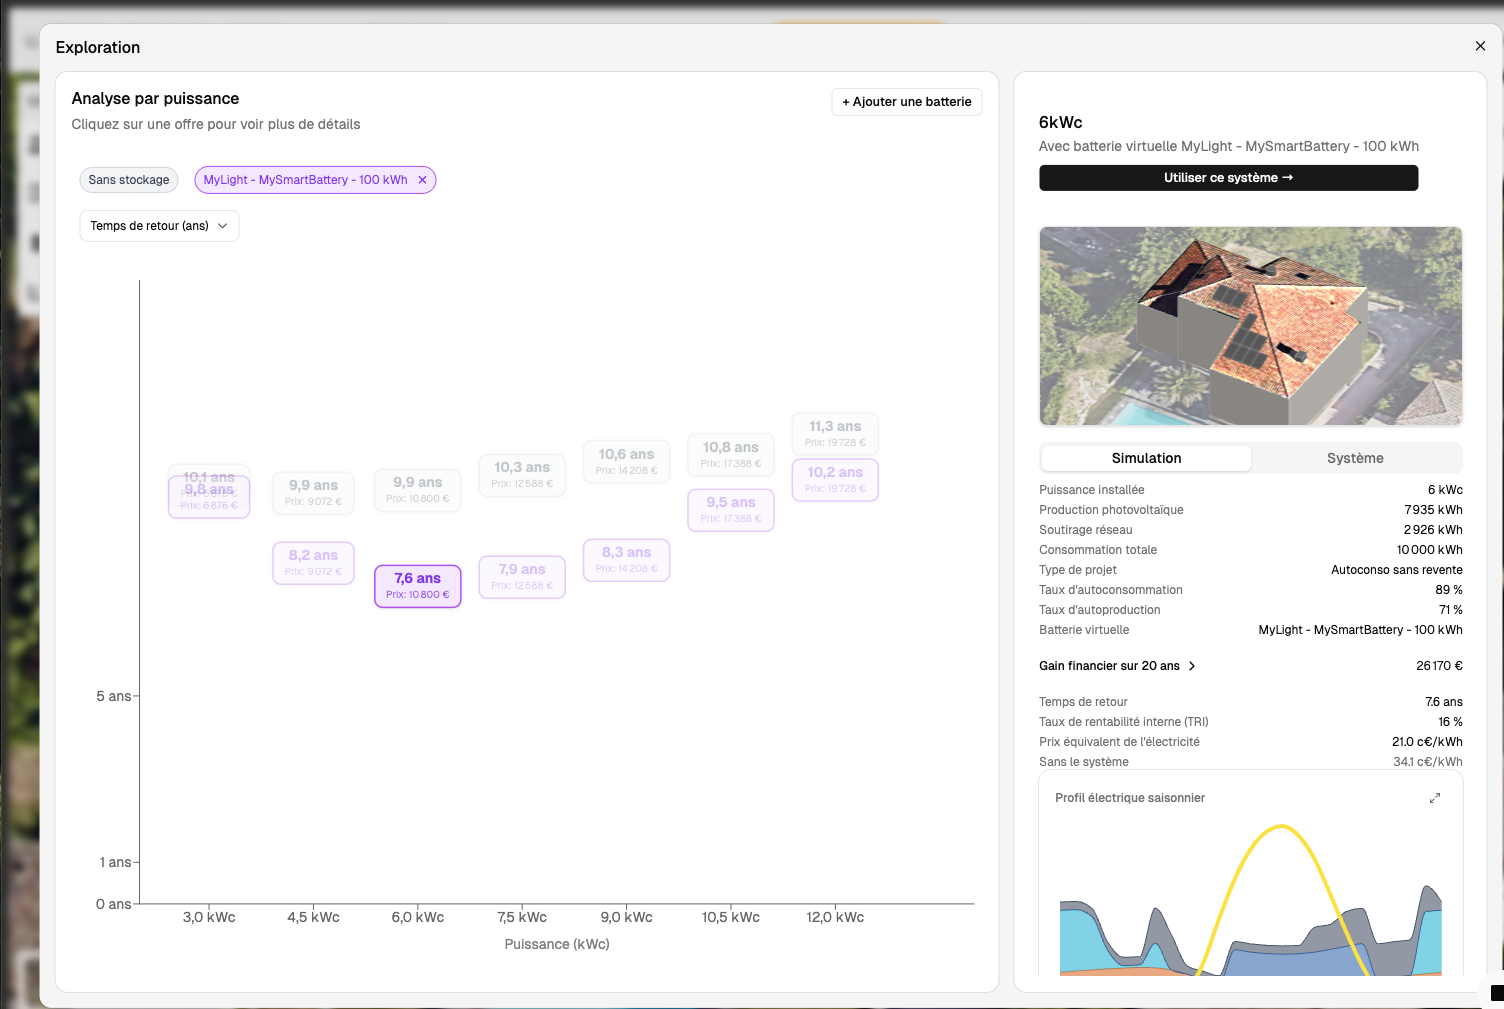Open the Temps de retour dropdown

[159, 226]
